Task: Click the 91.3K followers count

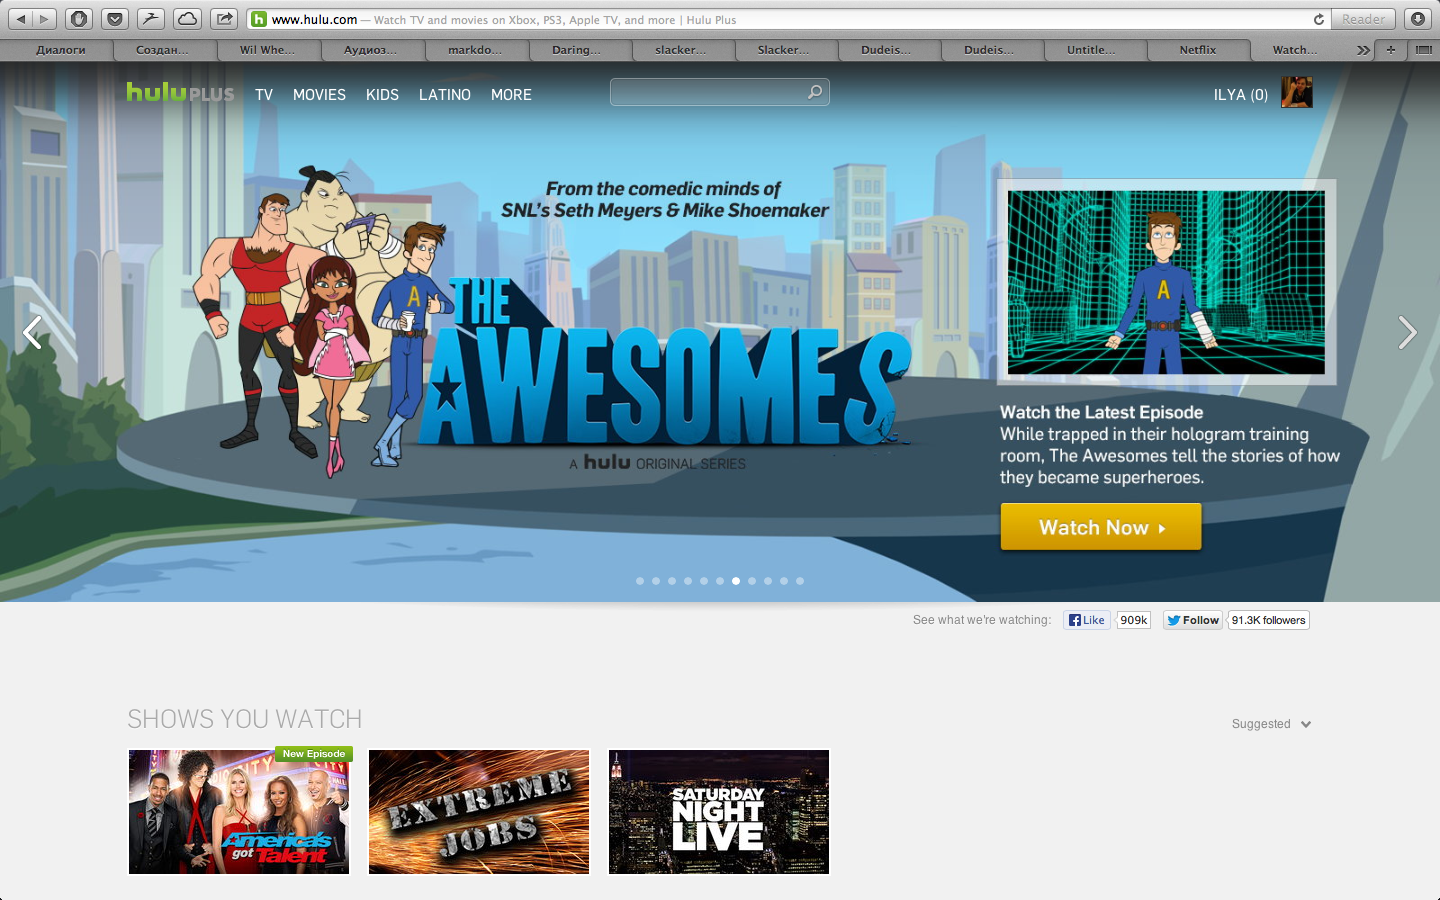Action: [1268, 620]
